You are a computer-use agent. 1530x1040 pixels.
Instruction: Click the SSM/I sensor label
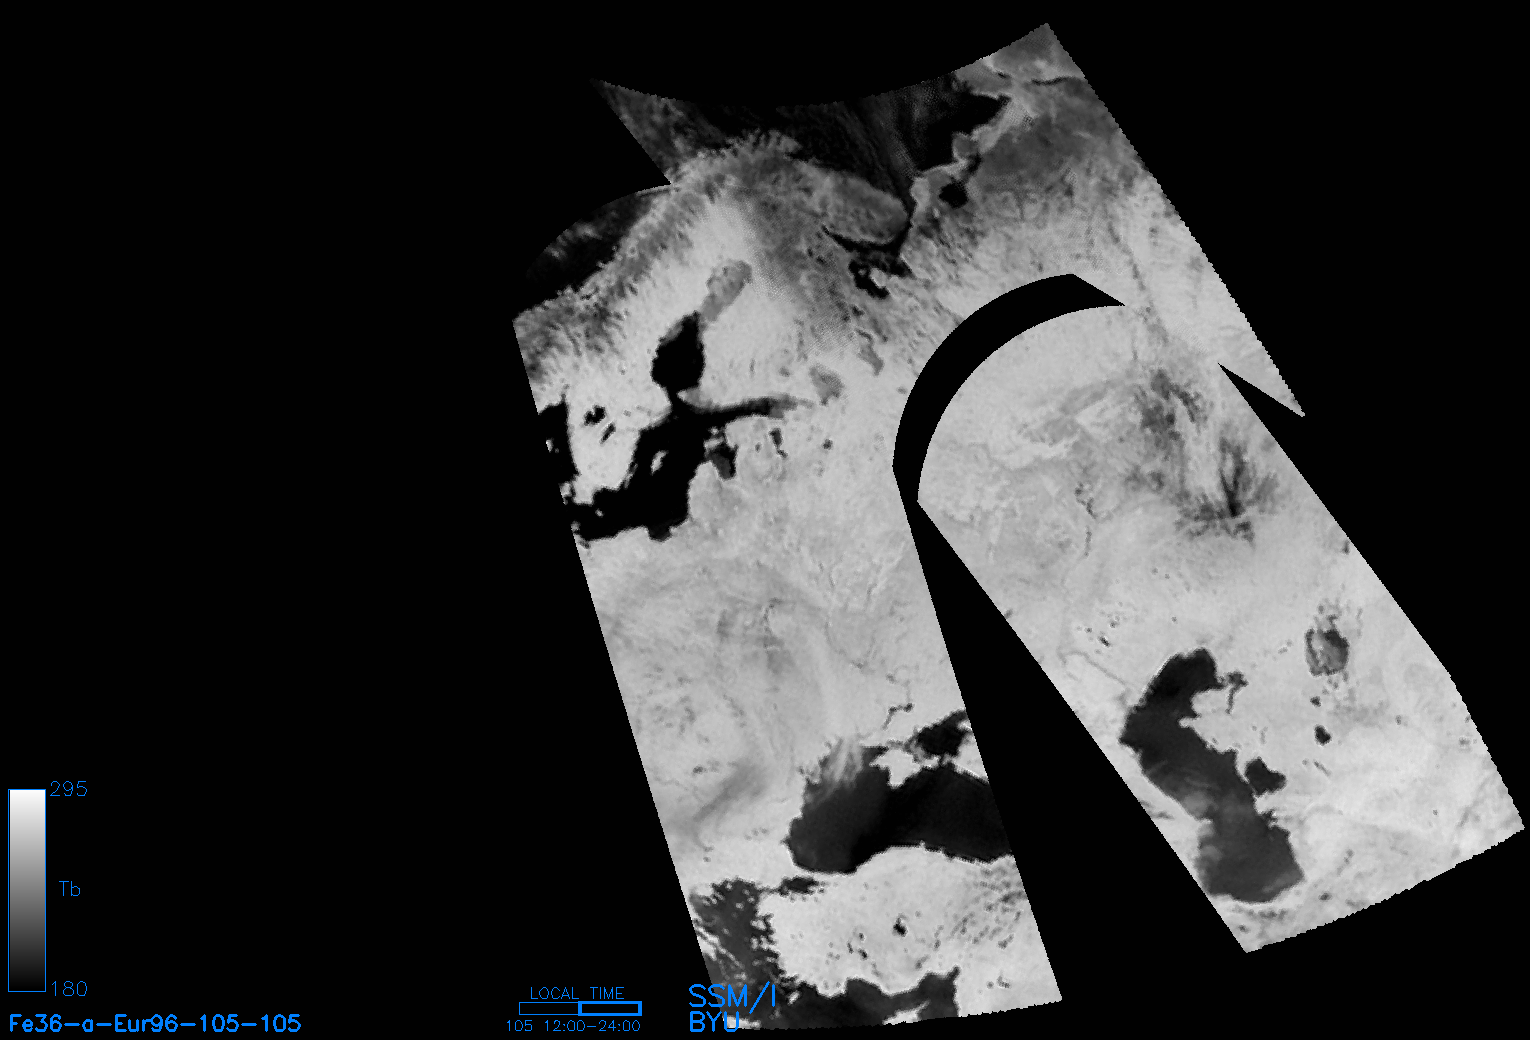pos(732,996)
